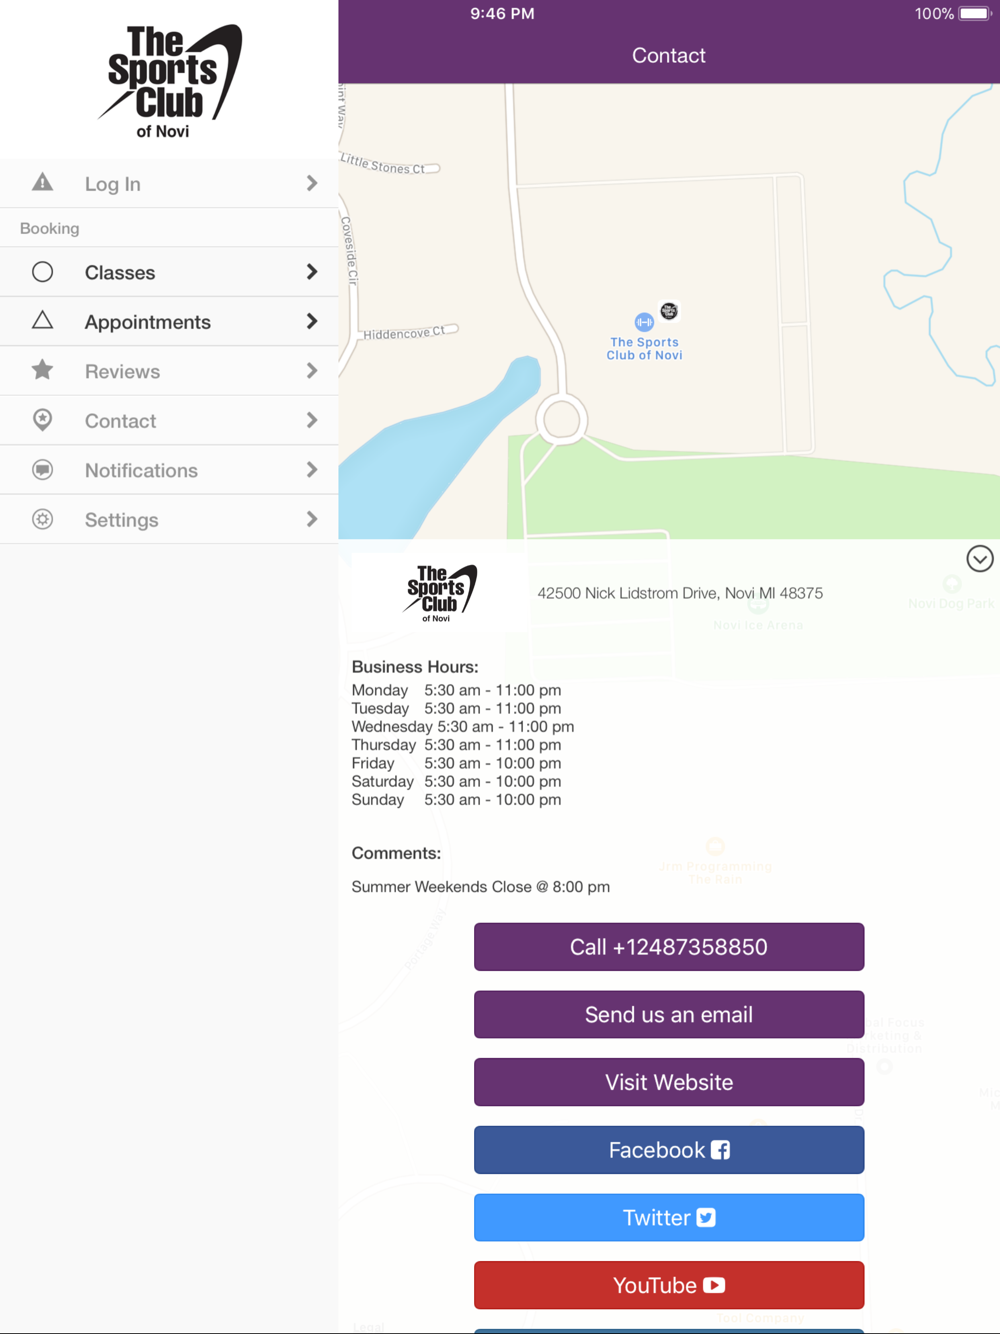Open the Appointments menu item
This screenshot has width=1000, height=1334.
click(x=169, y=321)
